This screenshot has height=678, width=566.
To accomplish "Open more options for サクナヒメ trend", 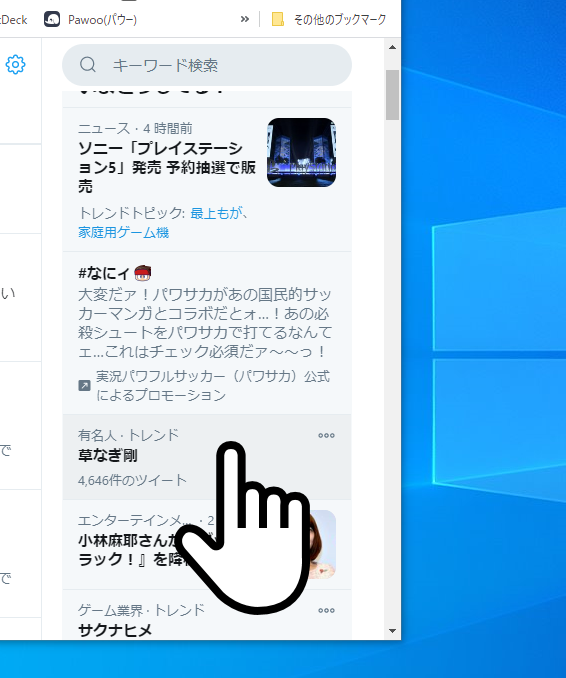I will pyautogui.click(x=326, y=611).
